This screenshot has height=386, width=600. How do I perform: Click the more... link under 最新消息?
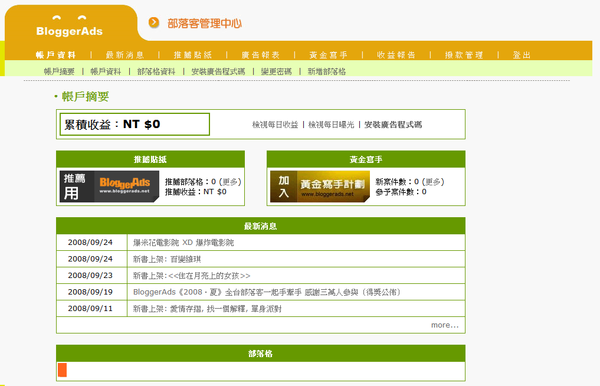point(445,325)
